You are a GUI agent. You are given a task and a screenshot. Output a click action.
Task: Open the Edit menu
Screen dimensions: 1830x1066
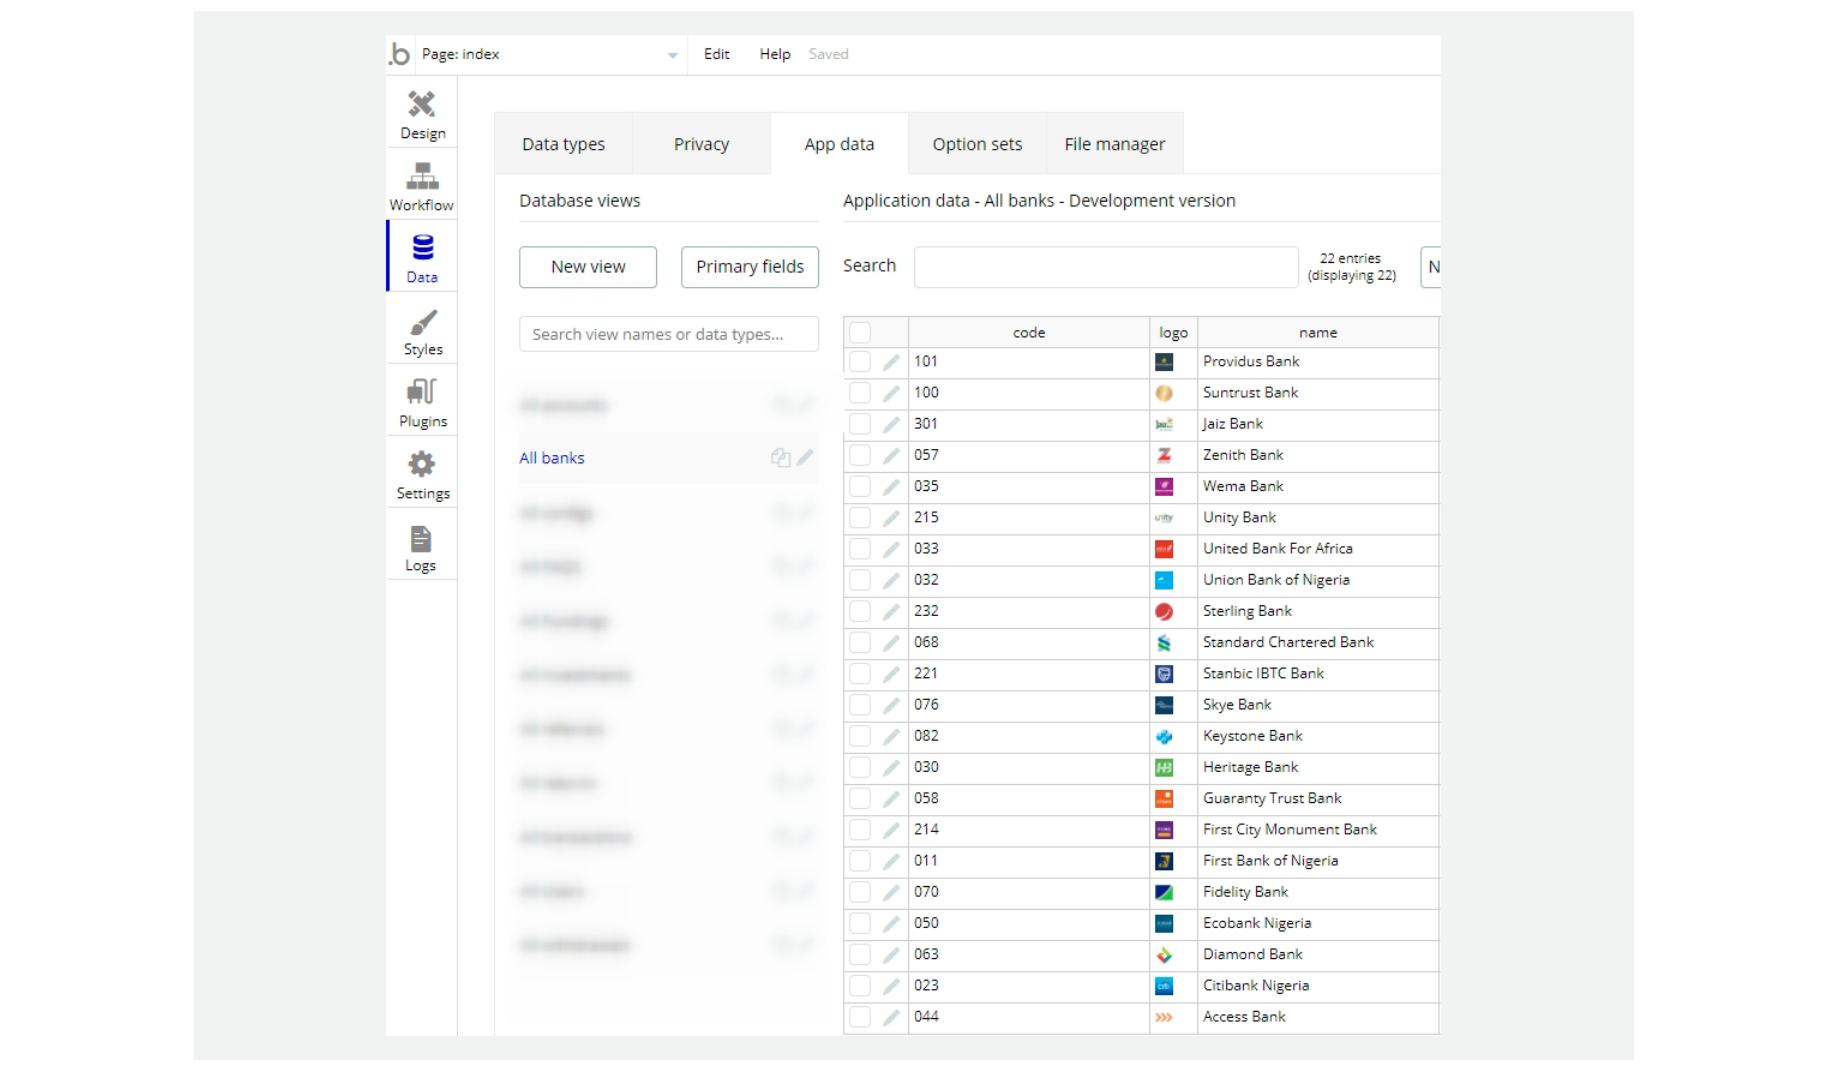coord(716,54)
